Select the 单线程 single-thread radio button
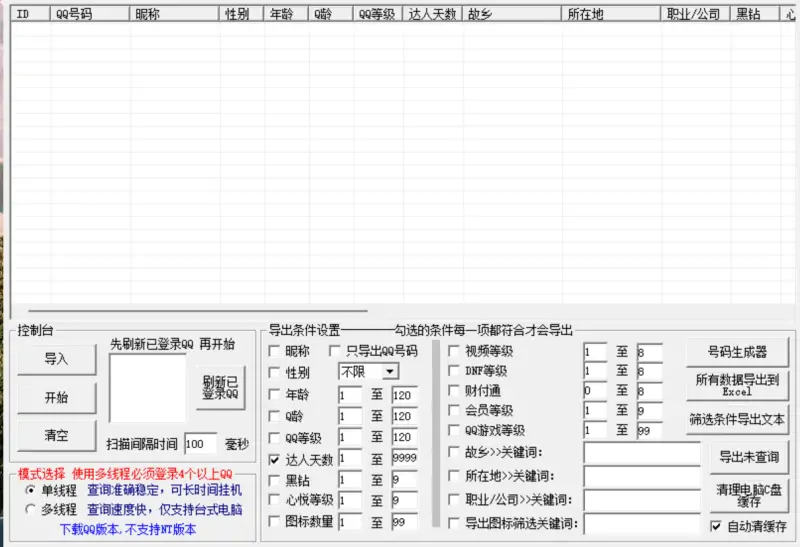 (31, 490)
